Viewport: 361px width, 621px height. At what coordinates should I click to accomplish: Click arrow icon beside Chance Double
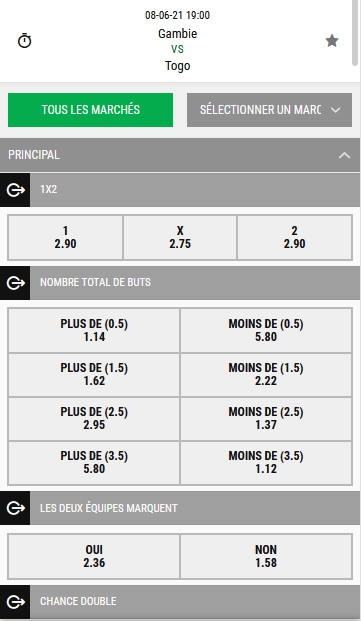tap(15, 602)
